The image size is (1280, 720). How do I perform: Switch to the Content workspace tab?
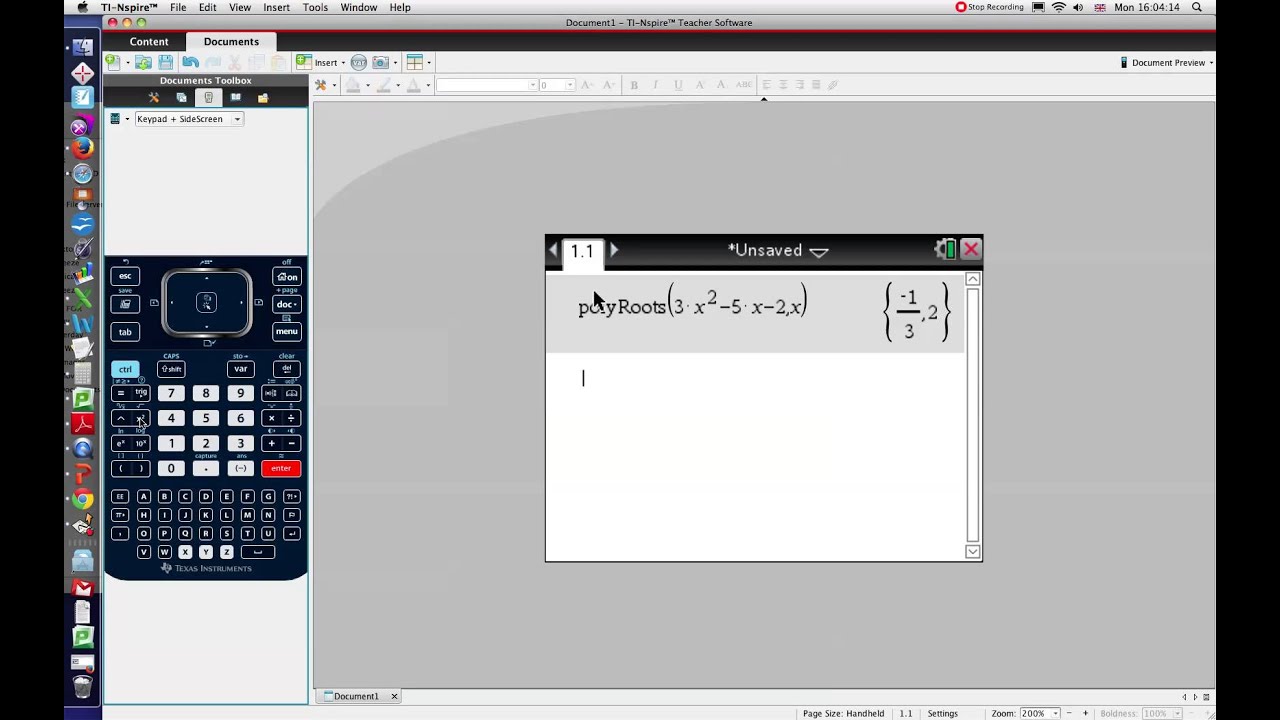149,41
